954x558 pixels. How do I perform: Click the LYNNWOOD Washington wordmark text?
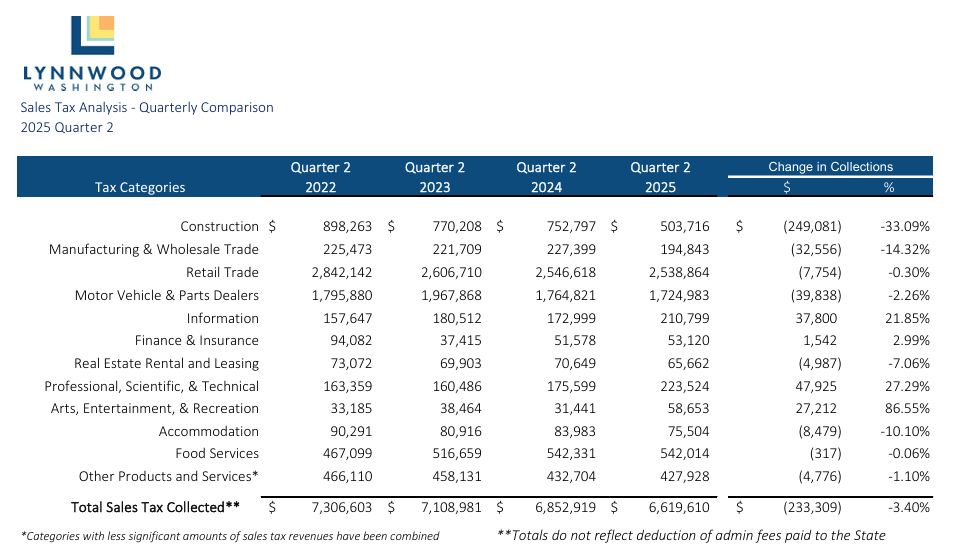(92, 76)
